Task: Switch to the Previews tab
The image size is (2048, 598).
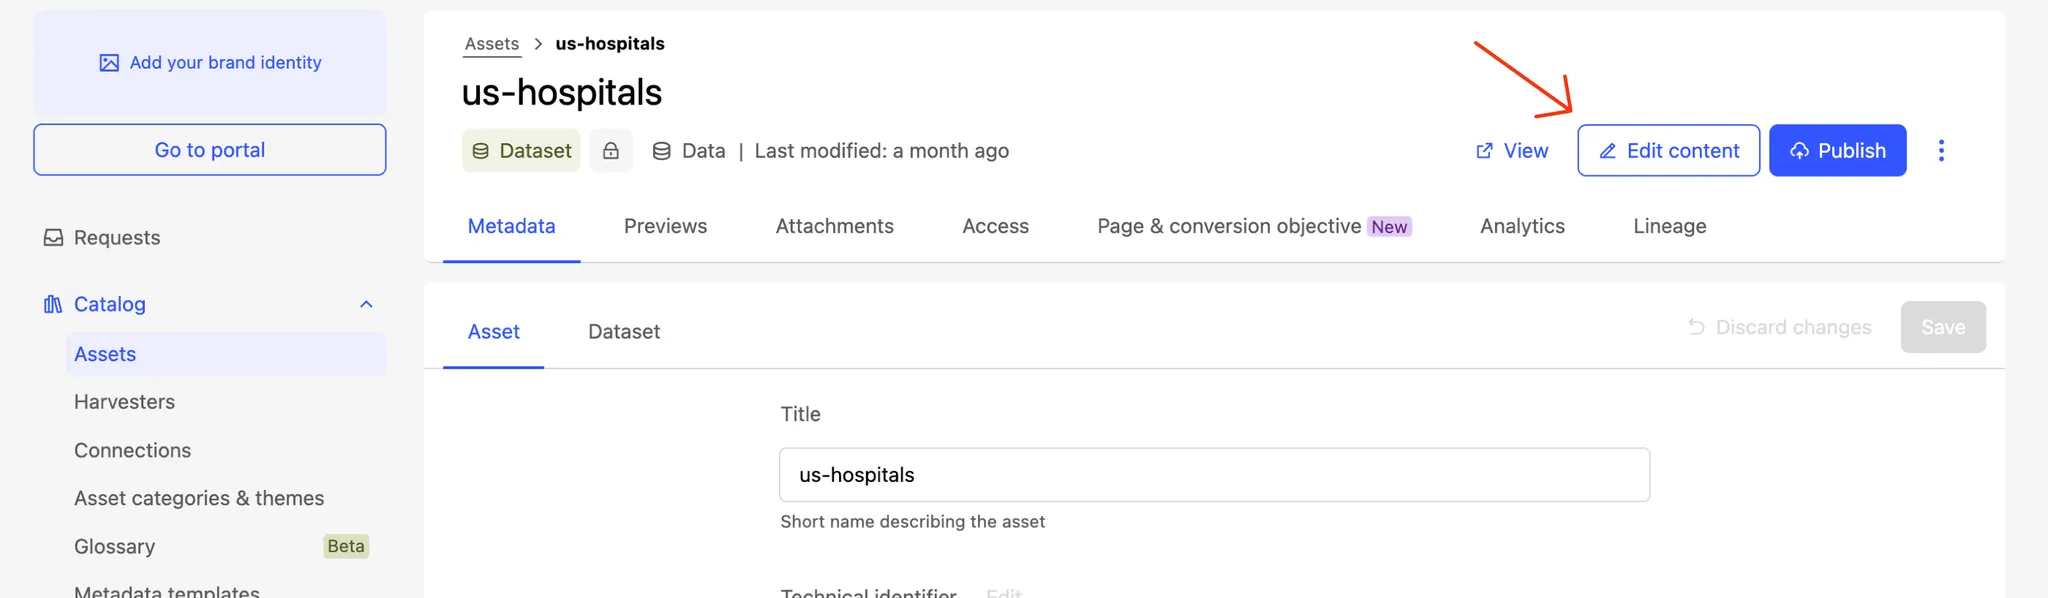Action: tap(665, 227)
